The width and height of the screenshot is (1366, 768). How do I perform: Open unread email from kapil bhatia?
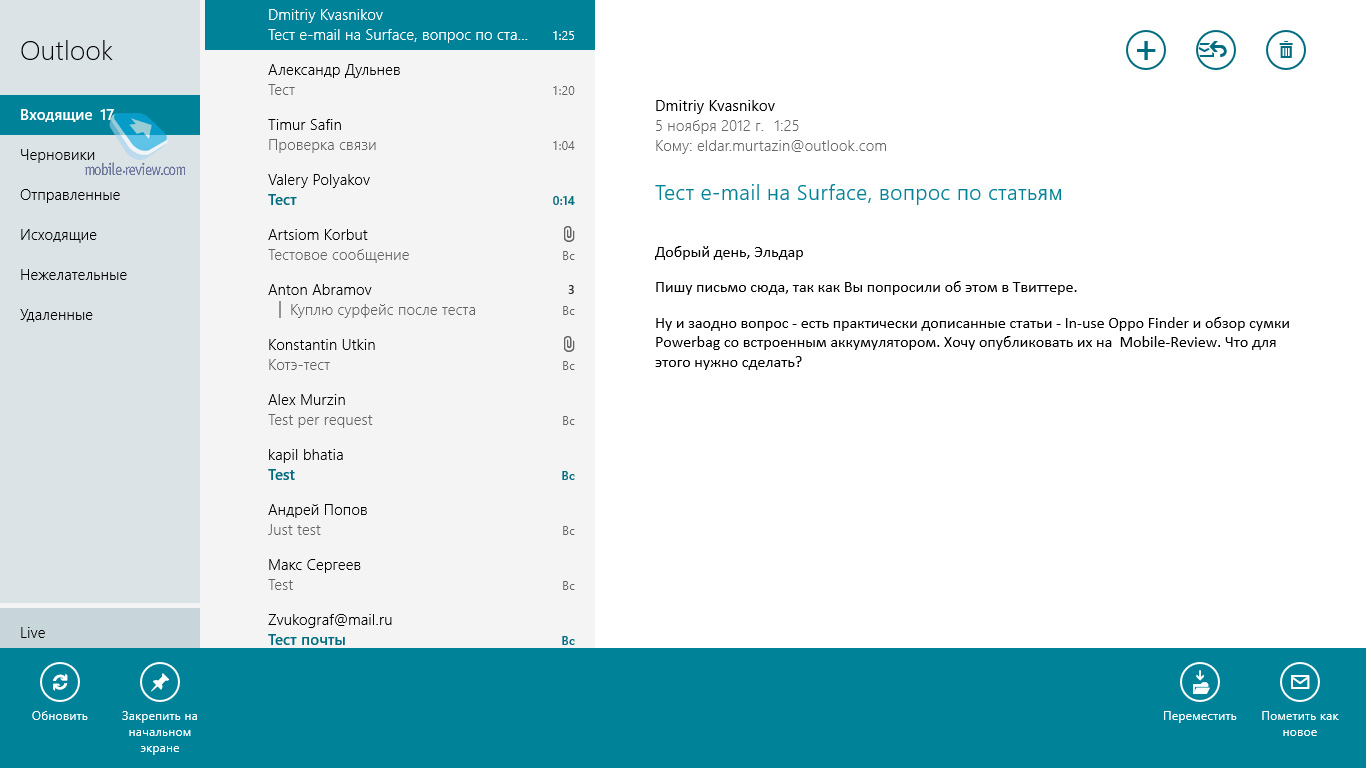tap(400, 465)
